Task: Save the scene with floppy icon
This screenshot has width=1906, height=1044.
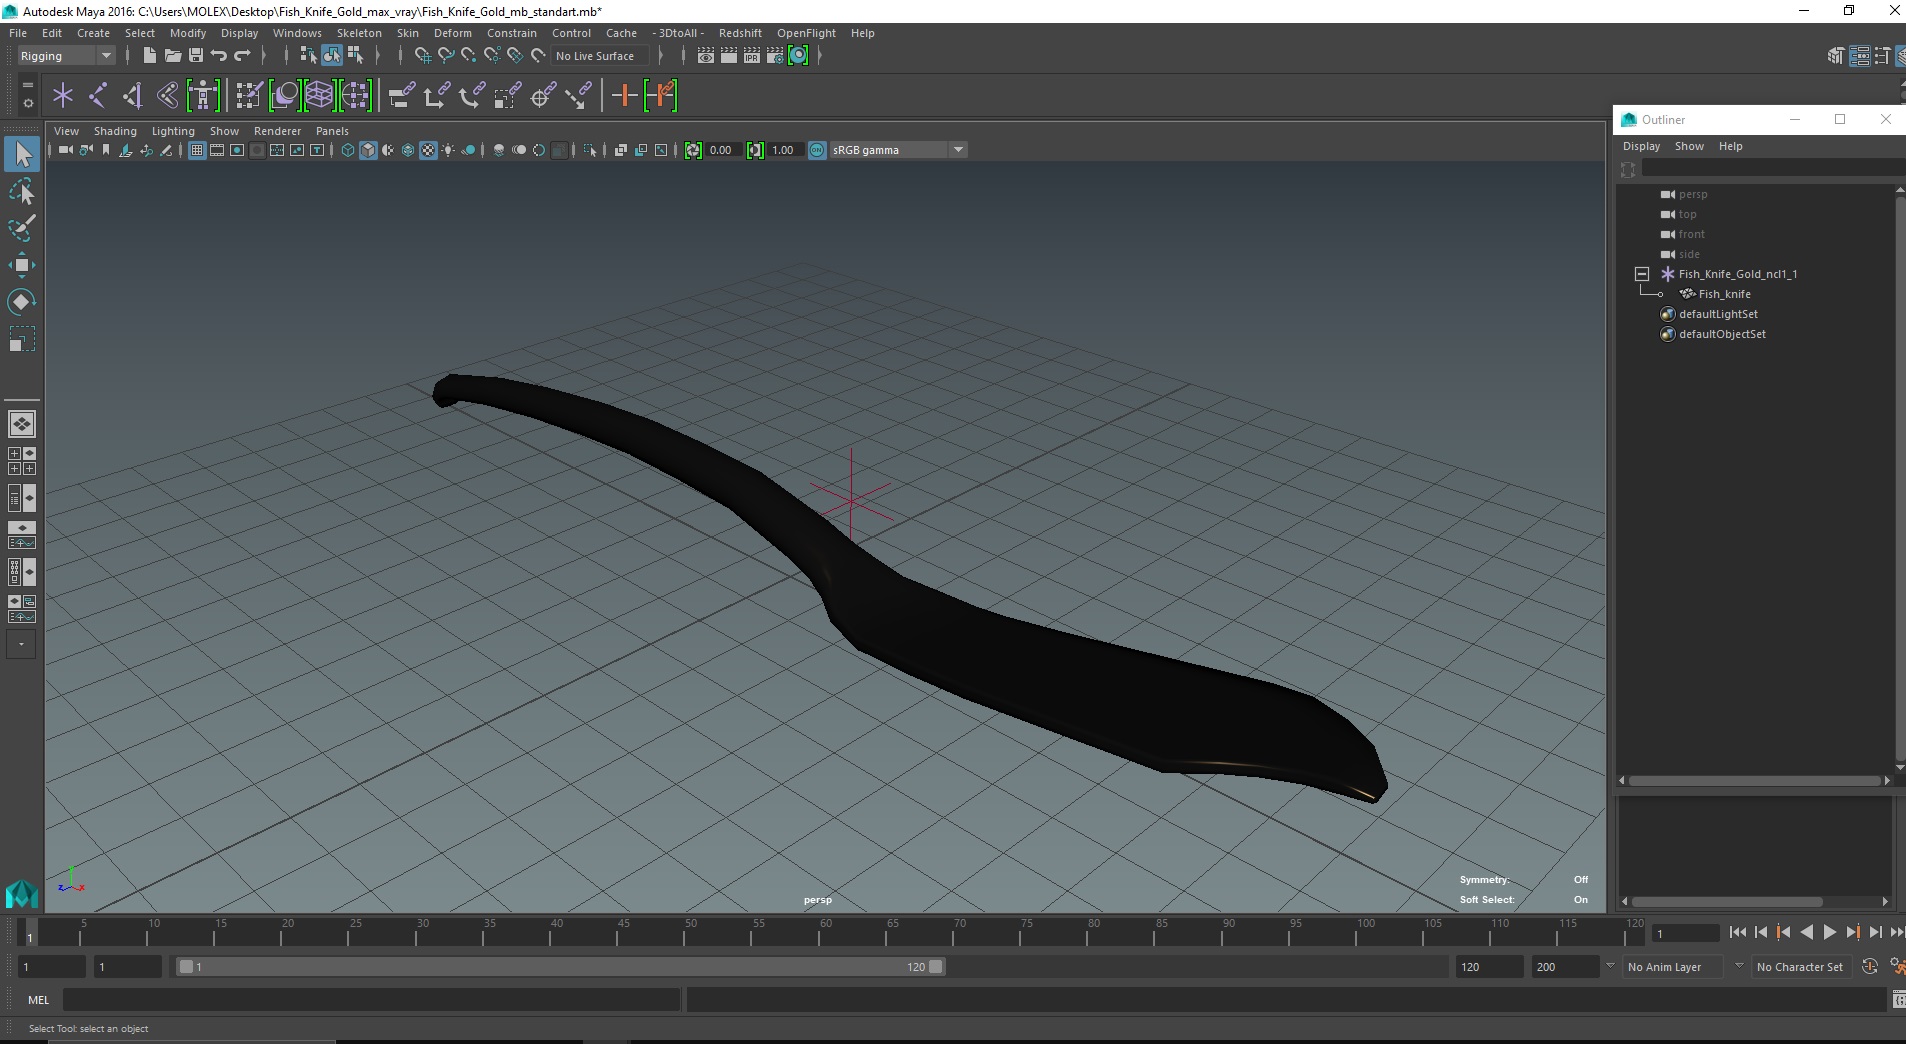Action: click(196, 56)
